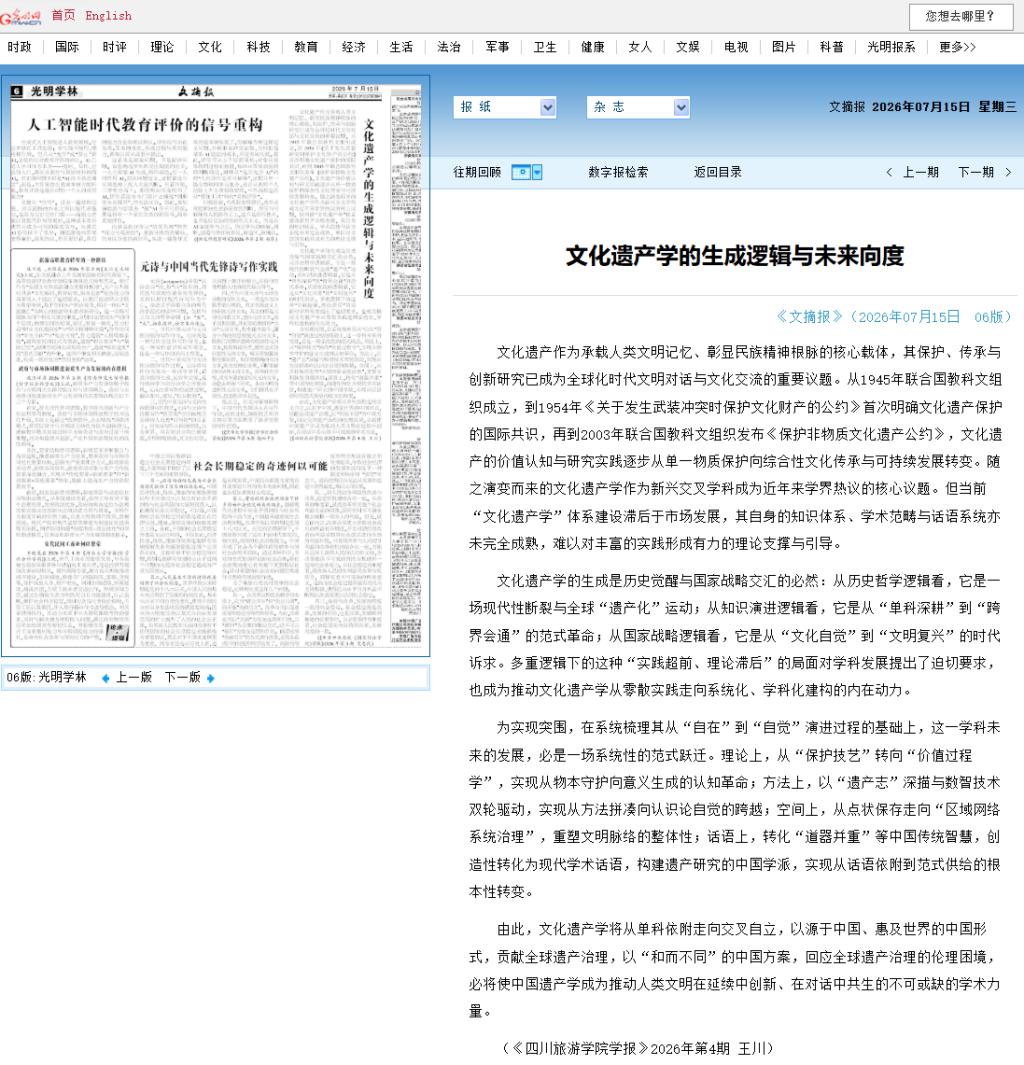Open the 女人 channel
This screenshot has height=1065, width=1024.
[x=640, y=47]
